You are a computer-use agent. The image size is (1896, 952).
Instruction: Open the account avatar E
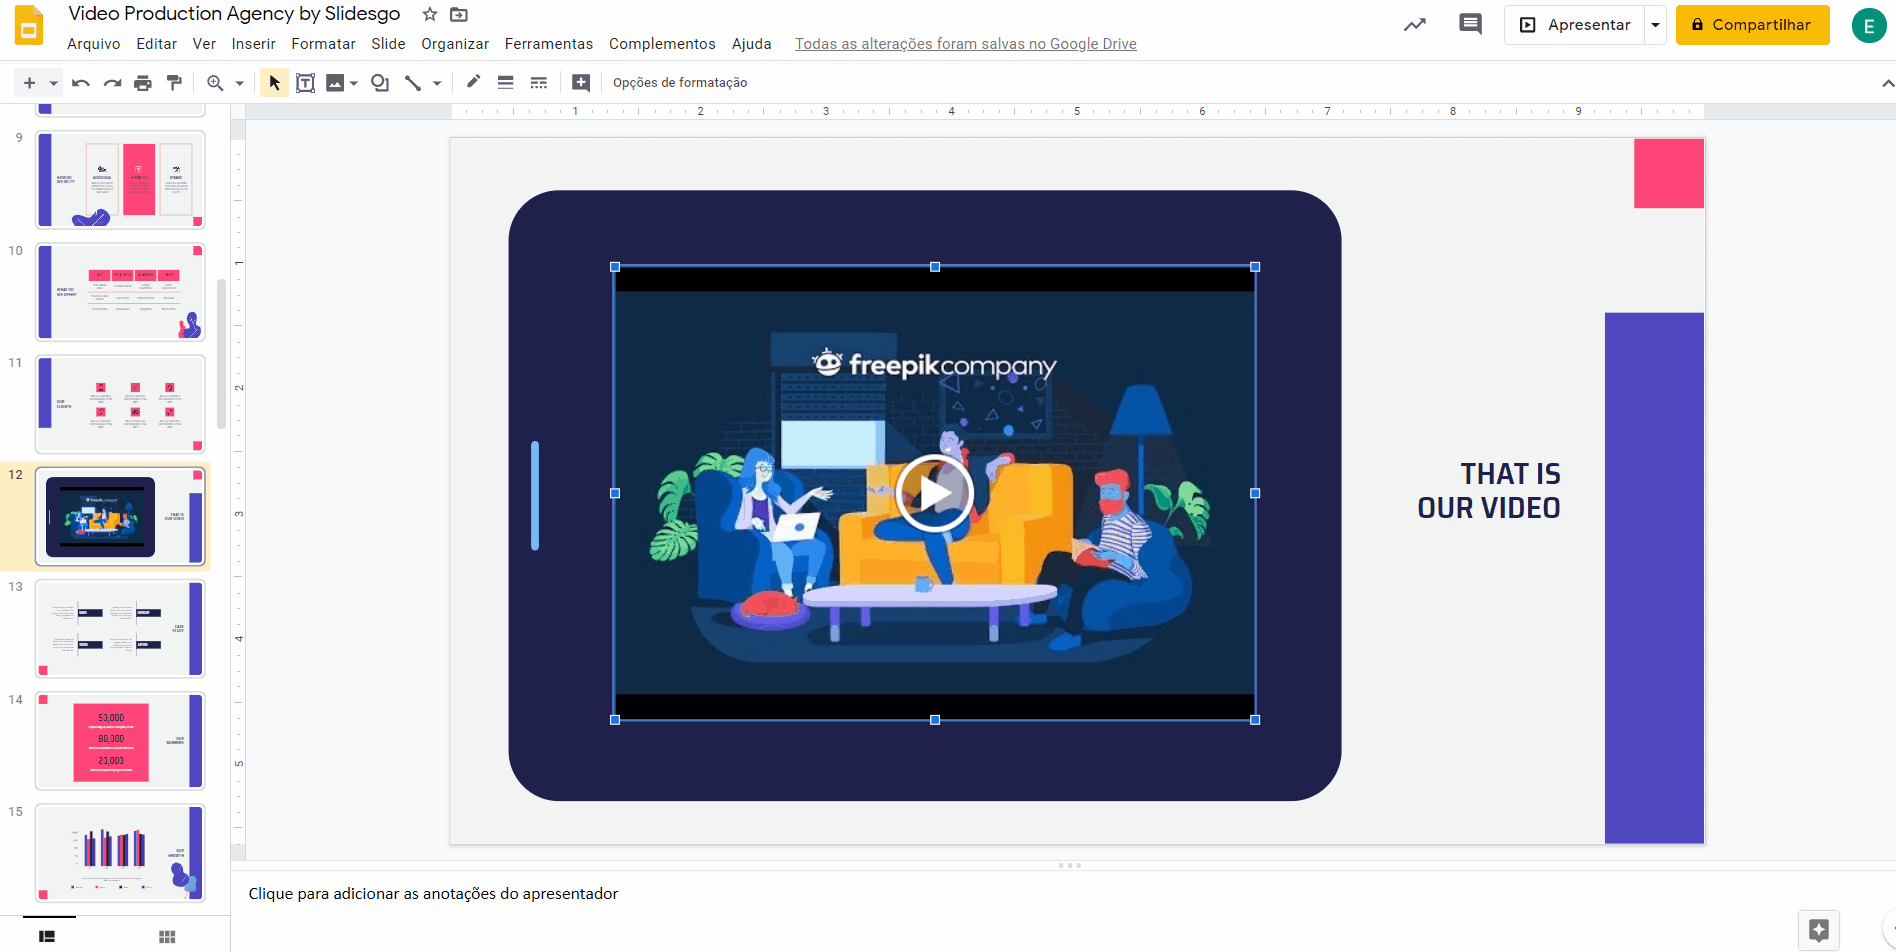pos(1868,25)
